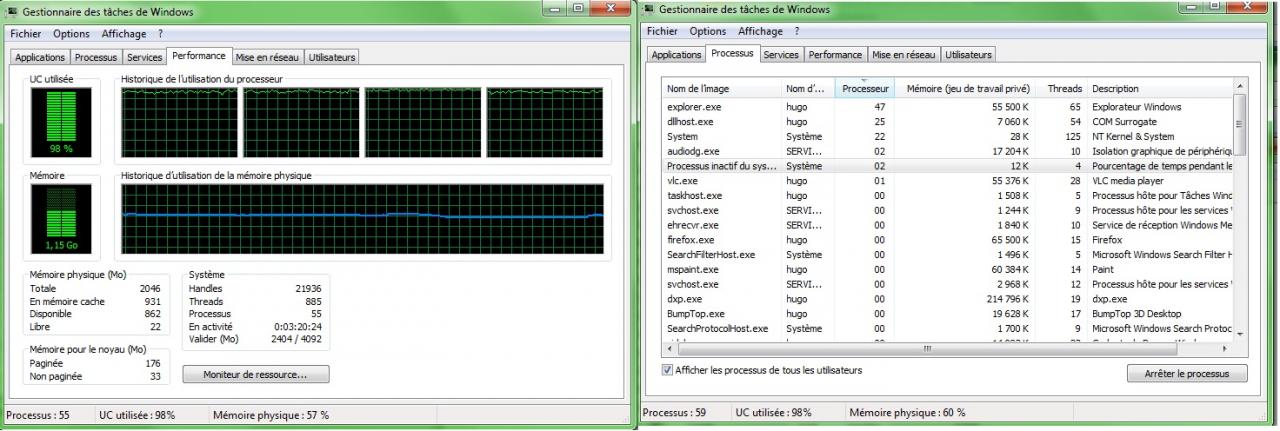Switch to Services tab in performance-graphs window
1280x431 pixels.
pos(145,58)
